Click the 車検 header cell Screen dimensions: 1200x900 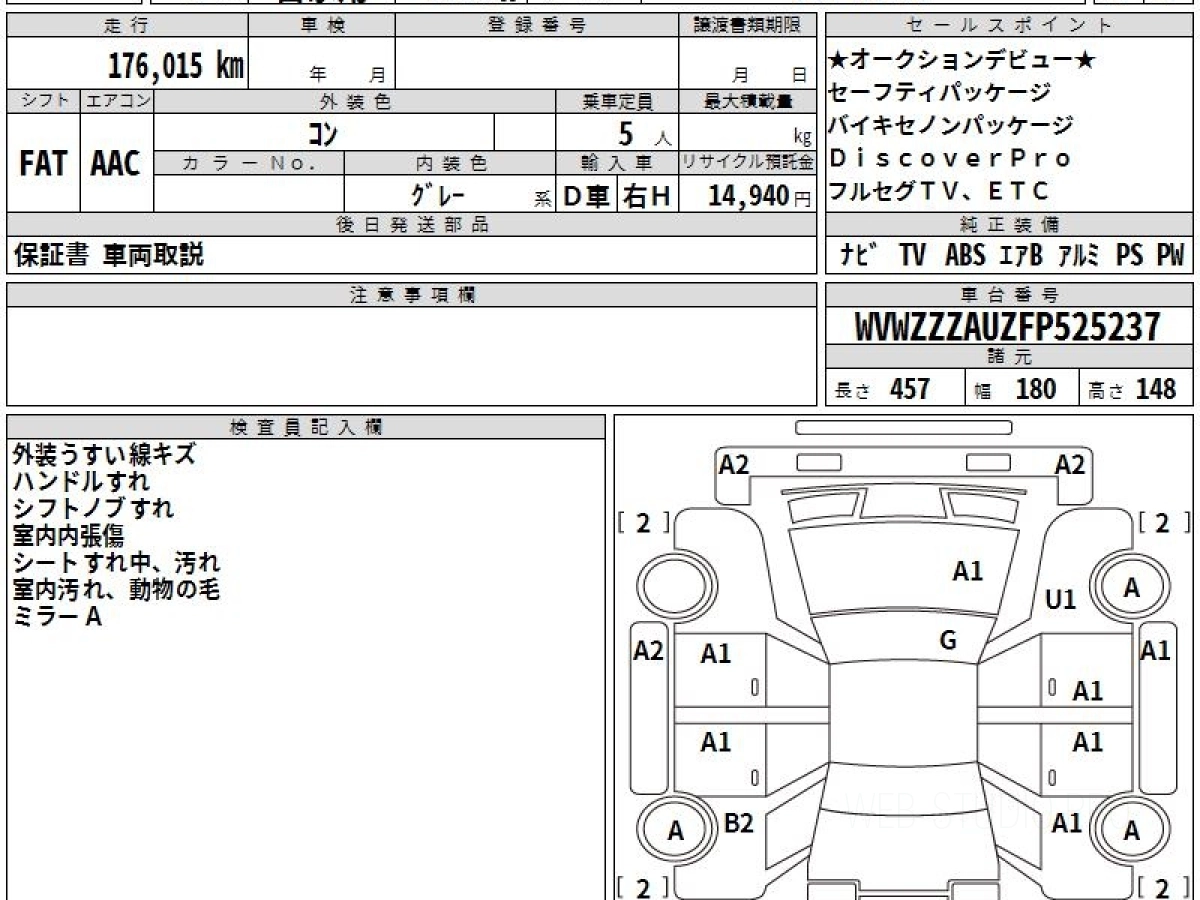[321, 26]
